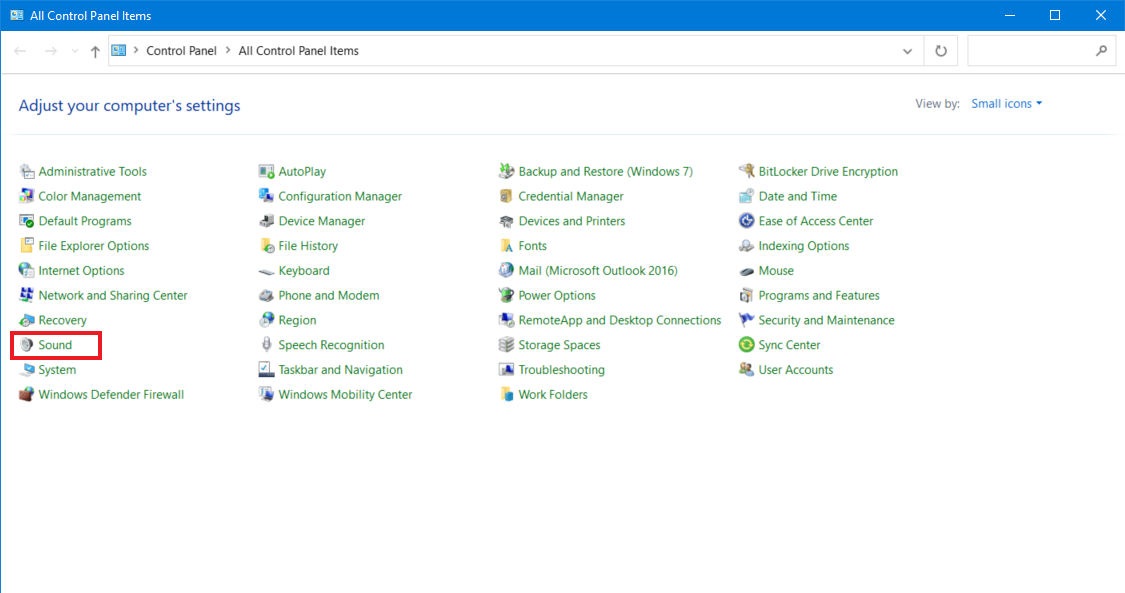1125x593 pixels.
Task: Go up one level with up arrow
Action: point(95,51)
